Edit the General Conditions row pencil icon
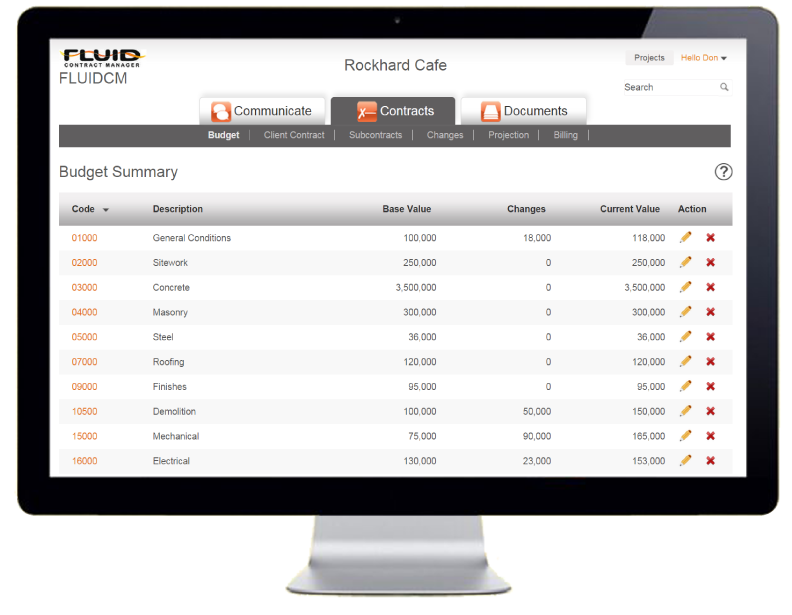Screen dimensions: 792x615 pyautogui.click(x=685, y=237)
